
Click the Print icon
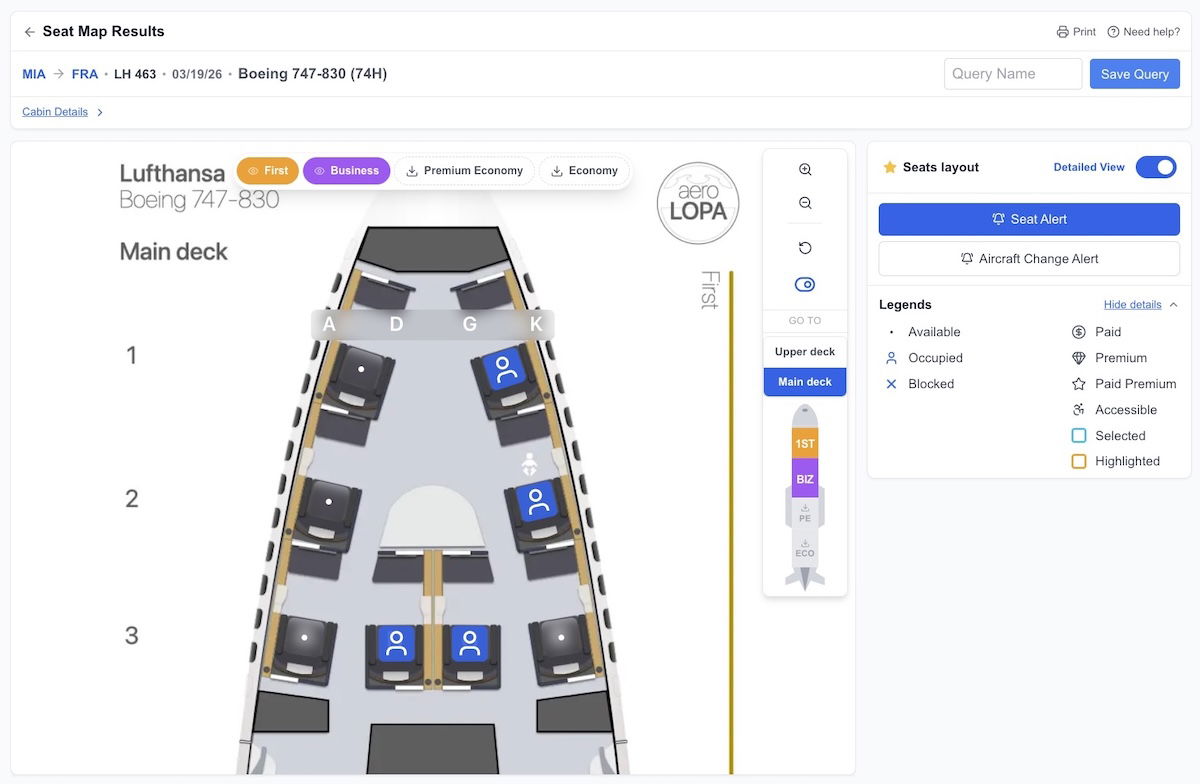[1063, 32]
